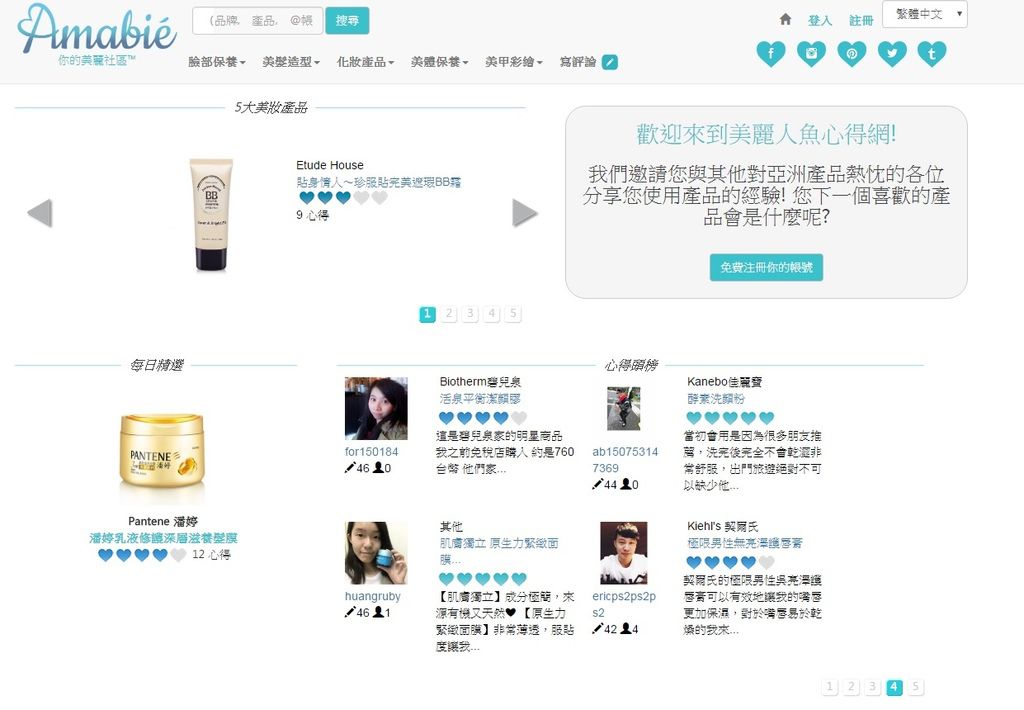Viewport: 1024px width, 710px height.
Task: Expand the 美體保養 menu
Action: tap(440, 62)
